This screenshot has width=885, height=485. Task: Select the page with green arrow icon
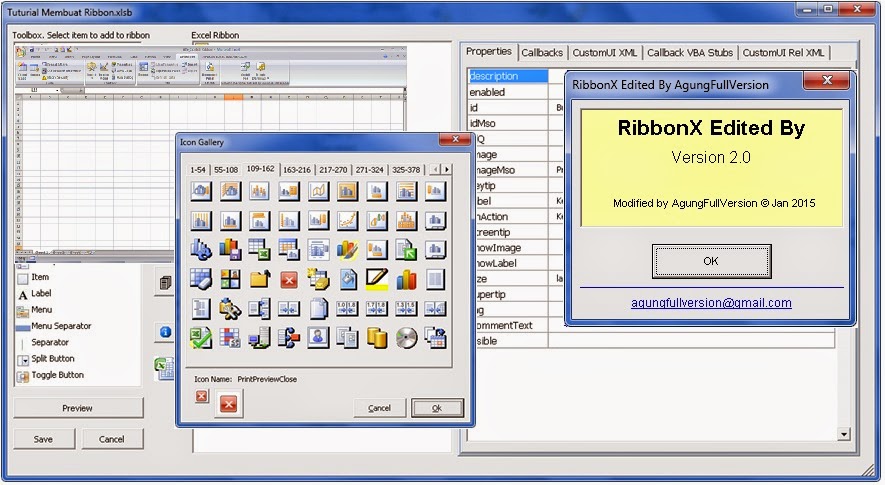pos(406,250)
